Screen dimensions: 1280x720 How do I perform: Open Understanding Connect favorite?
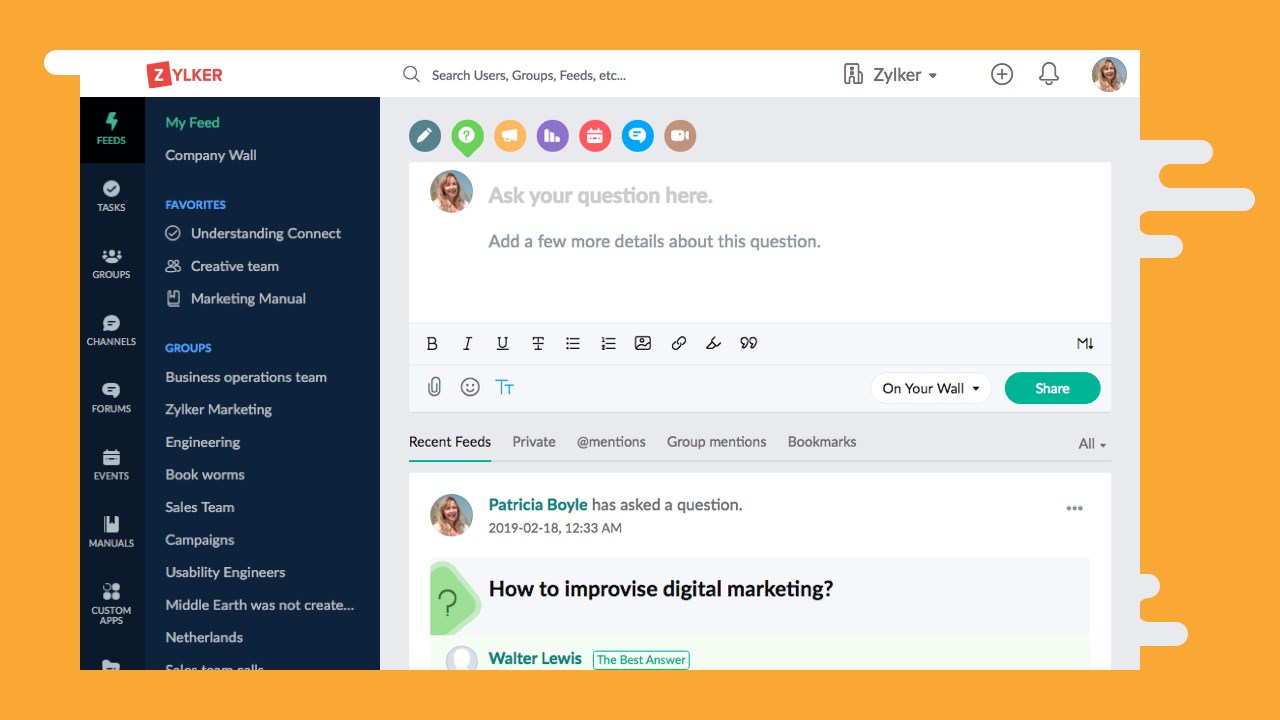(x=253, y=233)
